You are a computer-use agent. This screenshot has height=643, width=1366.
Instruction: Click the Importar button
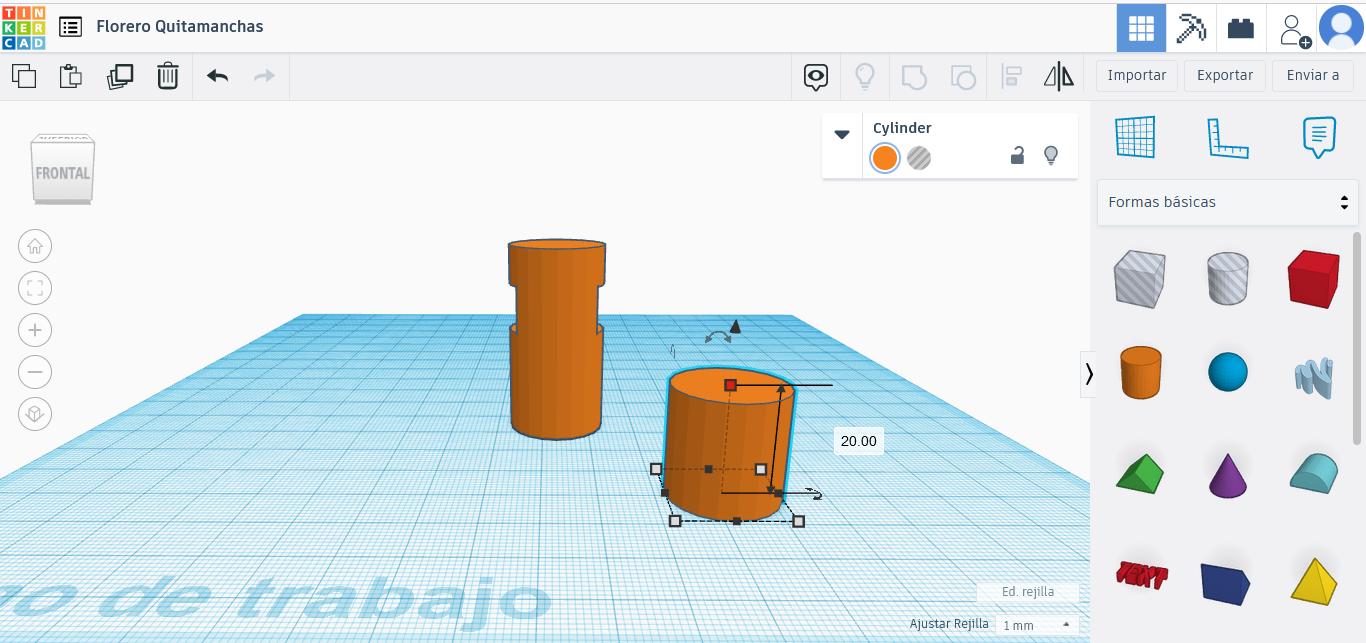coord(1137,75)
